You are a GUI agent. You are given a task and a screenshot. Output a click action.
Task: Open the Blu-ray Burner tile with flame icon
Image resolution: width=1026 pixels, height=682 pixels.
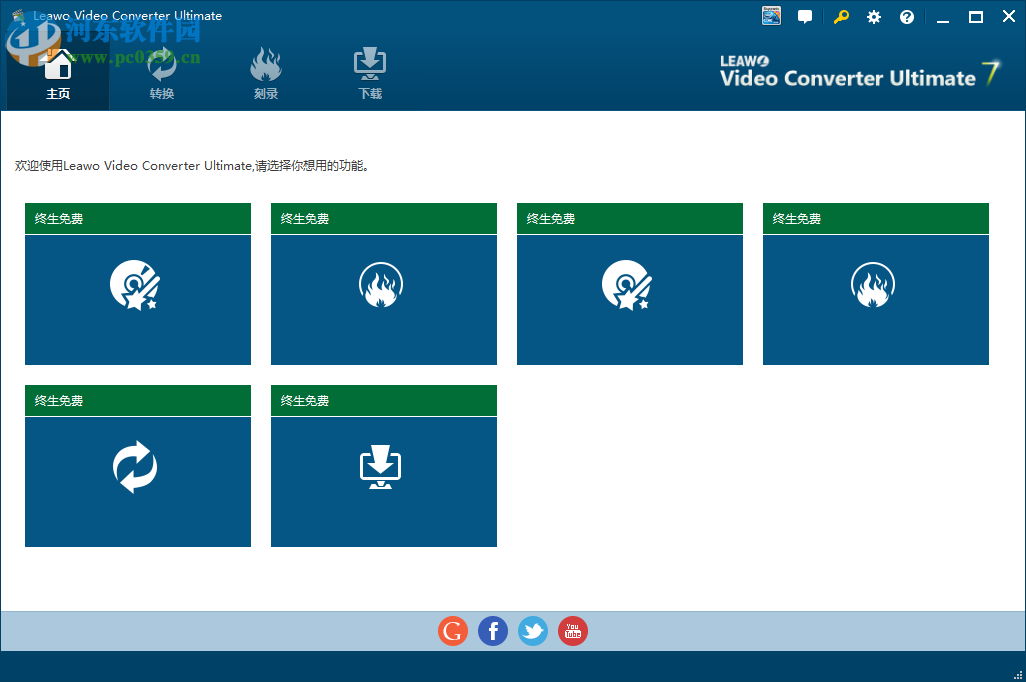[x=383, y=297]
